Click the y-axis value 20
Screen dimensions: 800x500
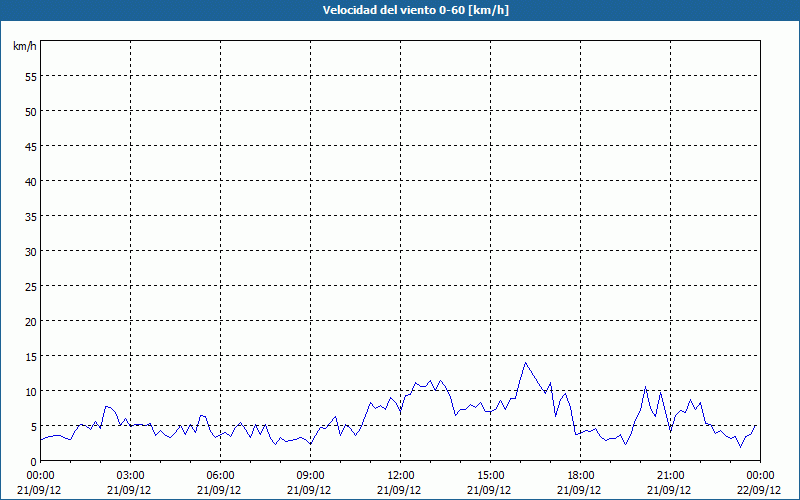point(31,322)
